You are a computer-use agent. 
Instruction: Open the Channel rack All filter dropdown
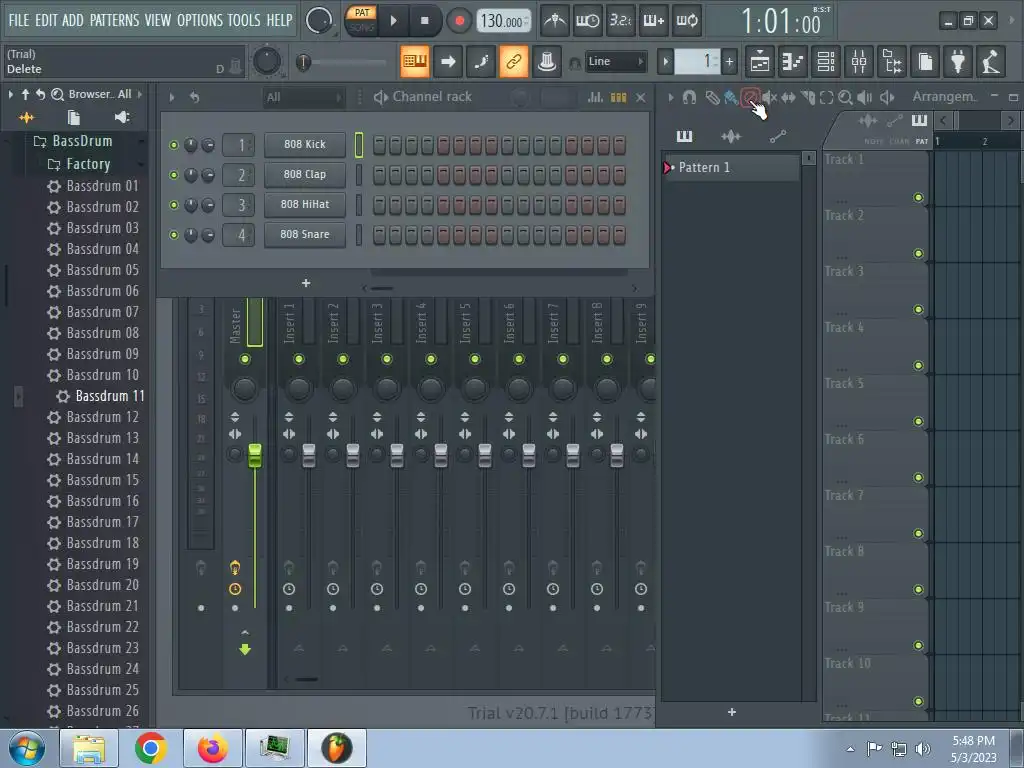(x=303, y=97)
